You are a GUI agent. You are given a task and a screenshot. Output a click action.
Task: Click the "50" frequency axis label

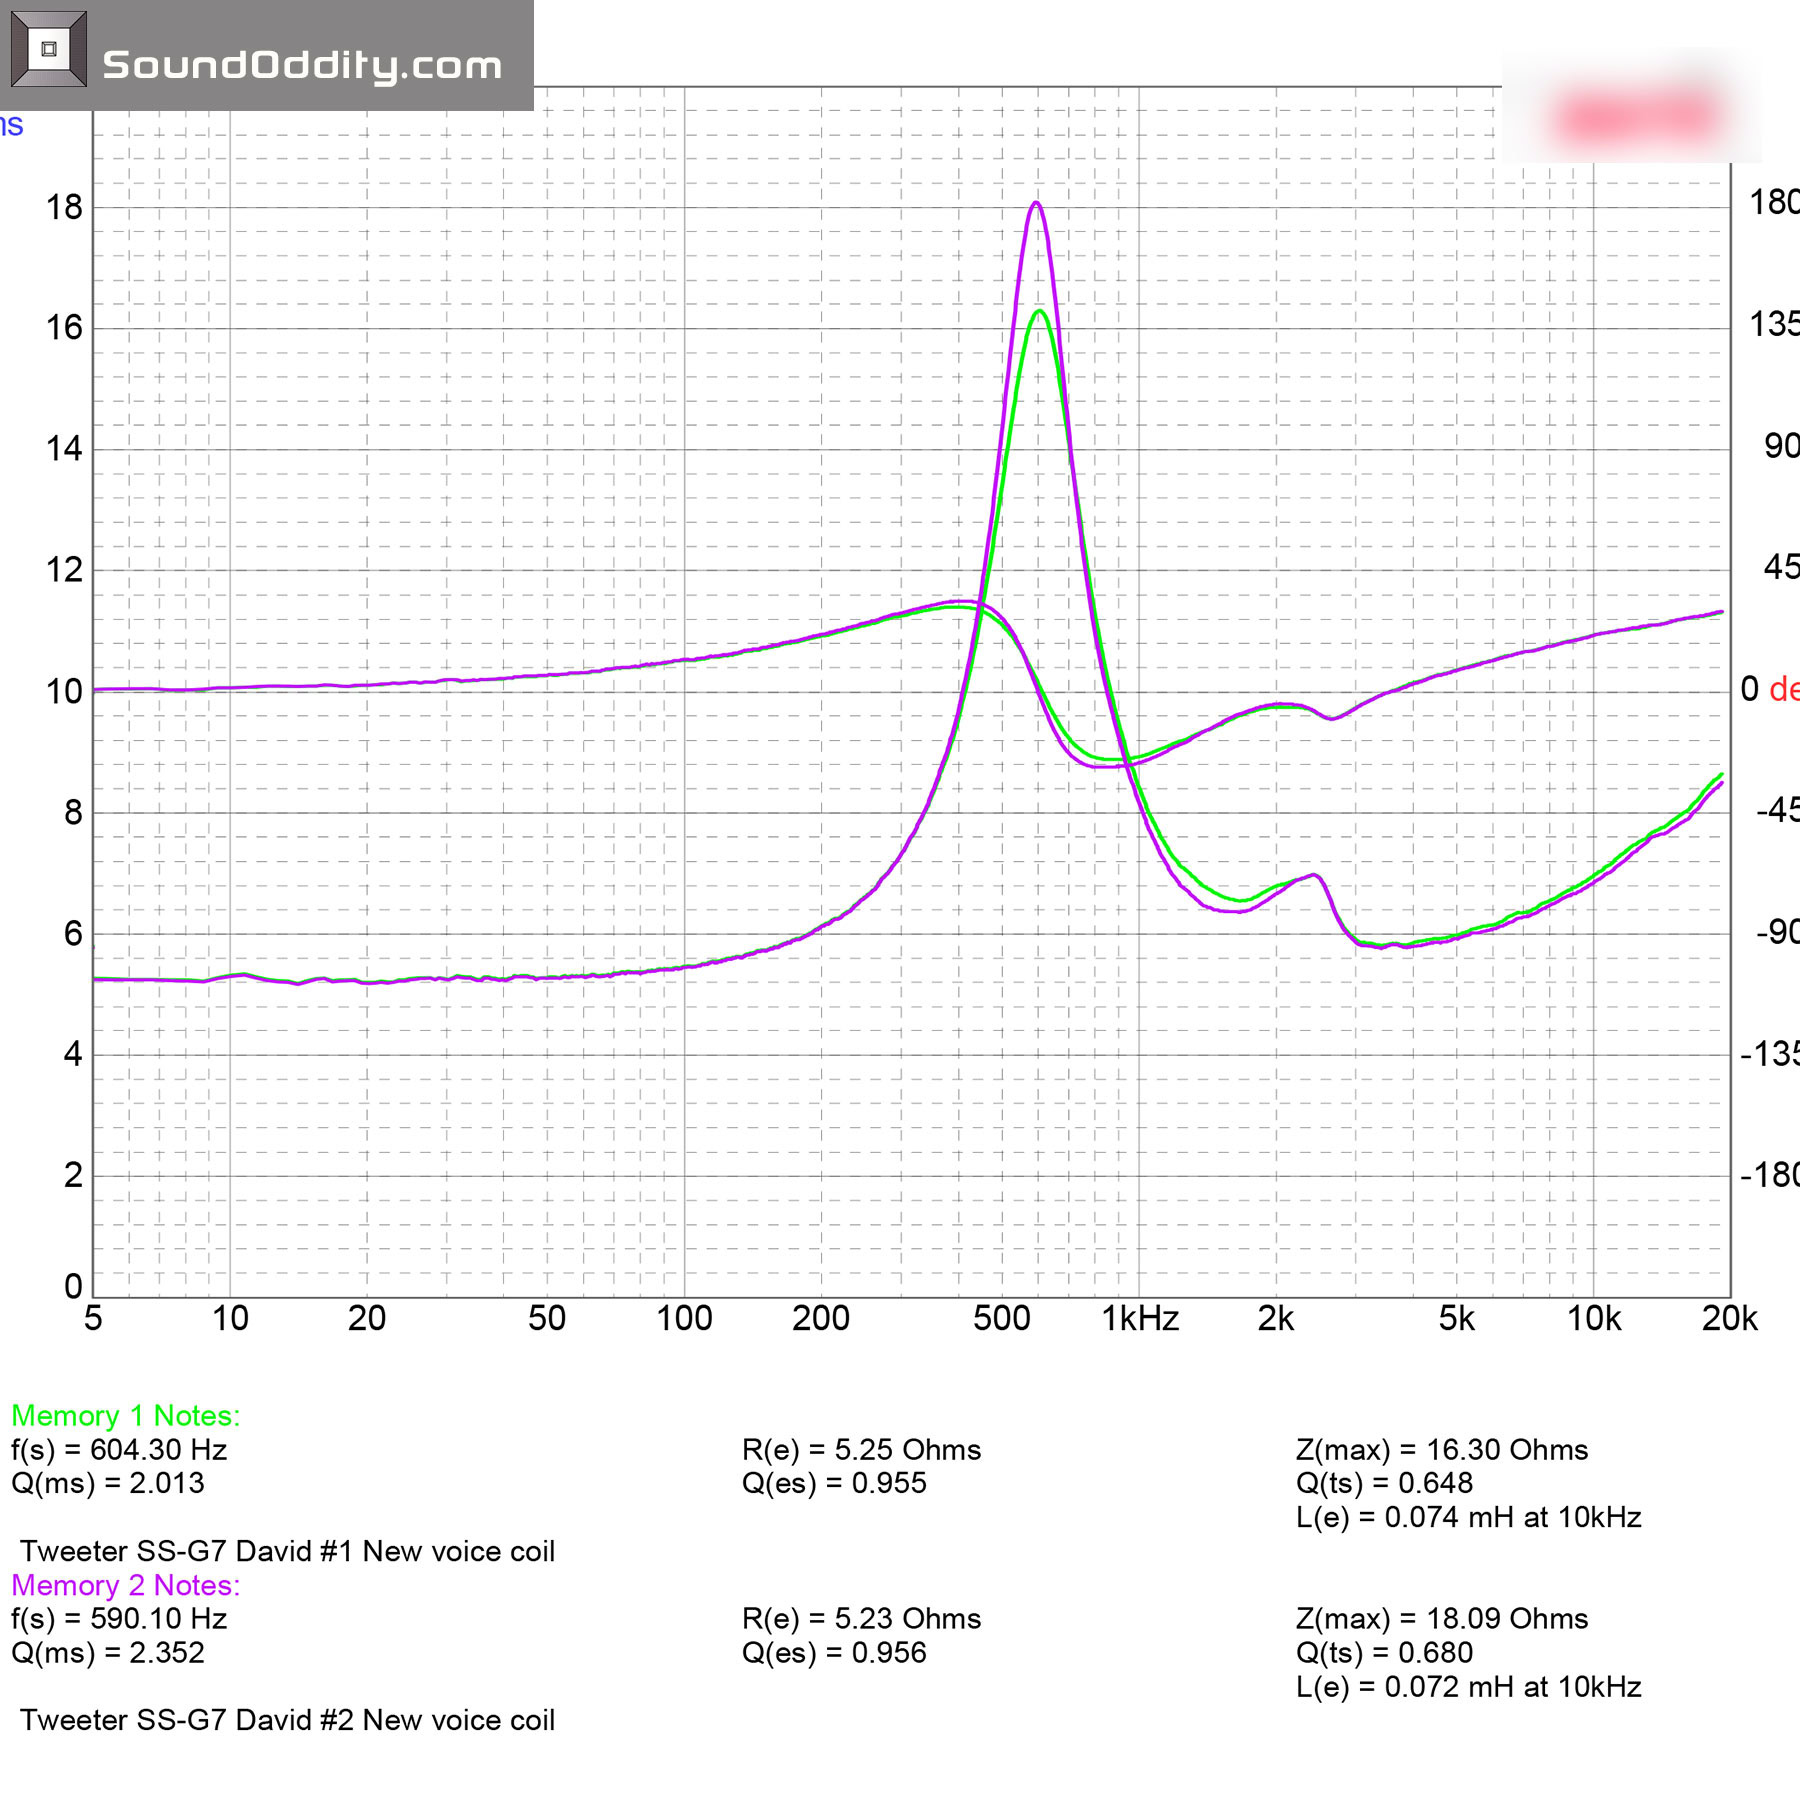[x=547, y=1319]
